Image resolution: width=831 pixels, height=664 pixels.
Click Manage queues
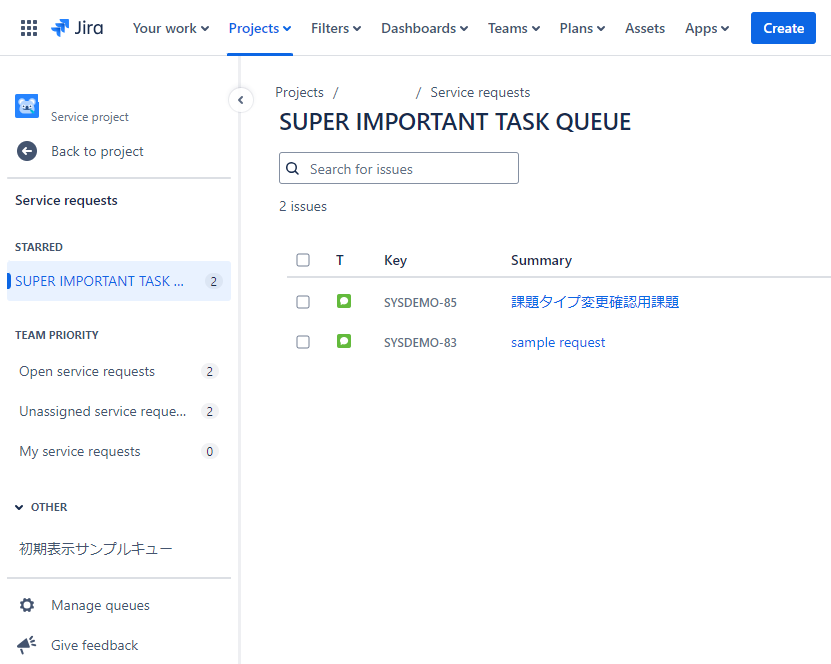click(100, 605)
